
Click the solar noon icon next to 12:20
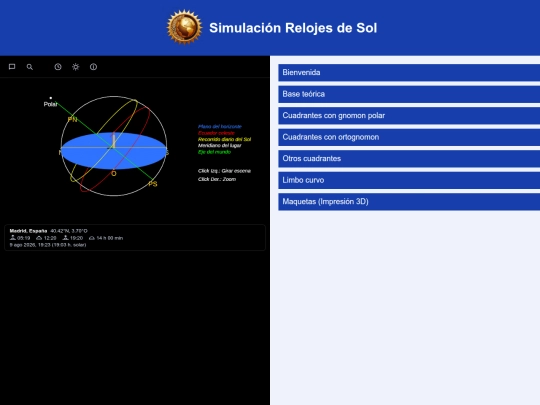point(39,238)
